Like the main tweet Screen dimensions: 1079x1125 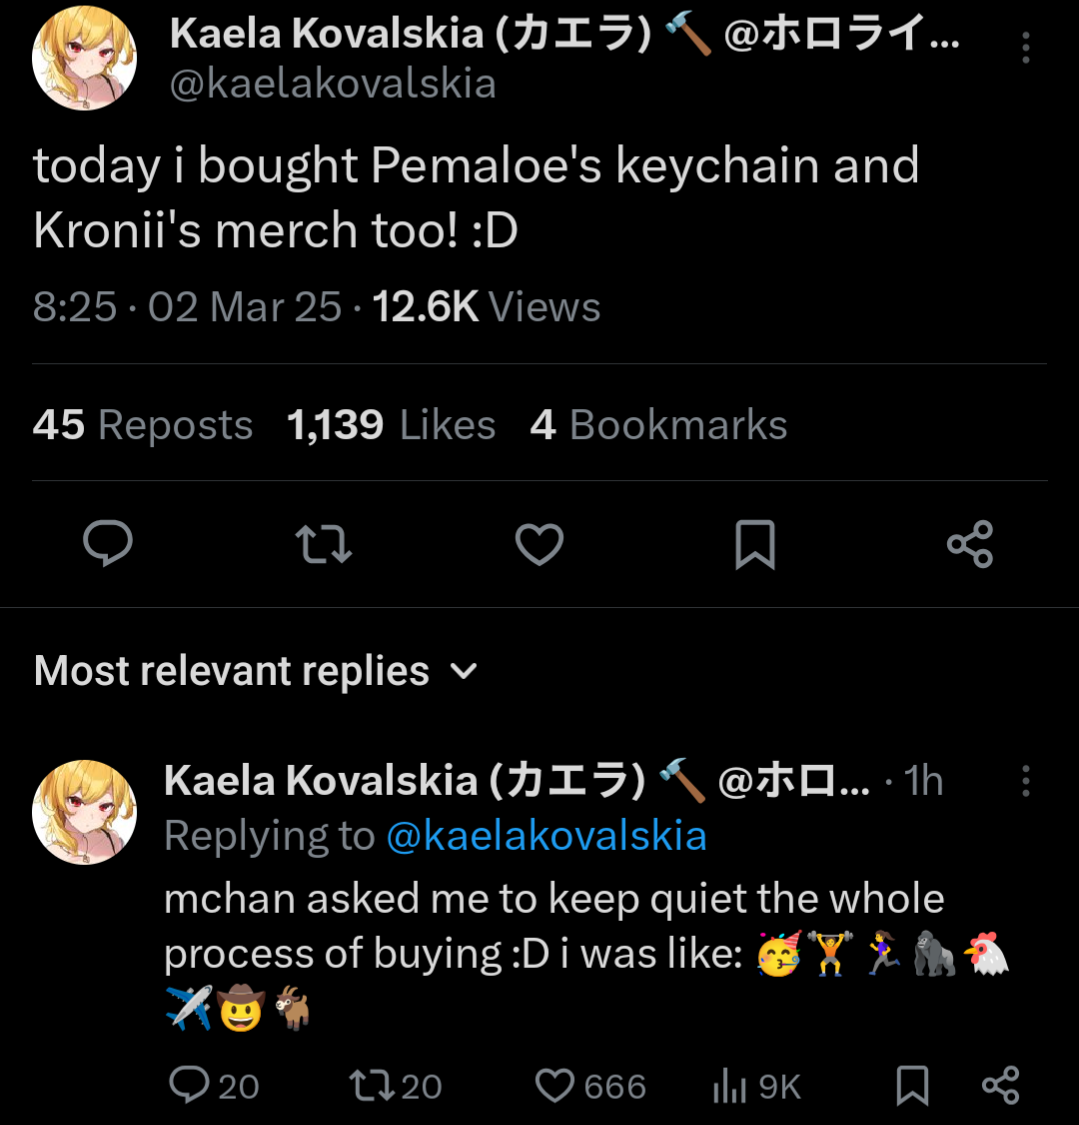(539, 544)
